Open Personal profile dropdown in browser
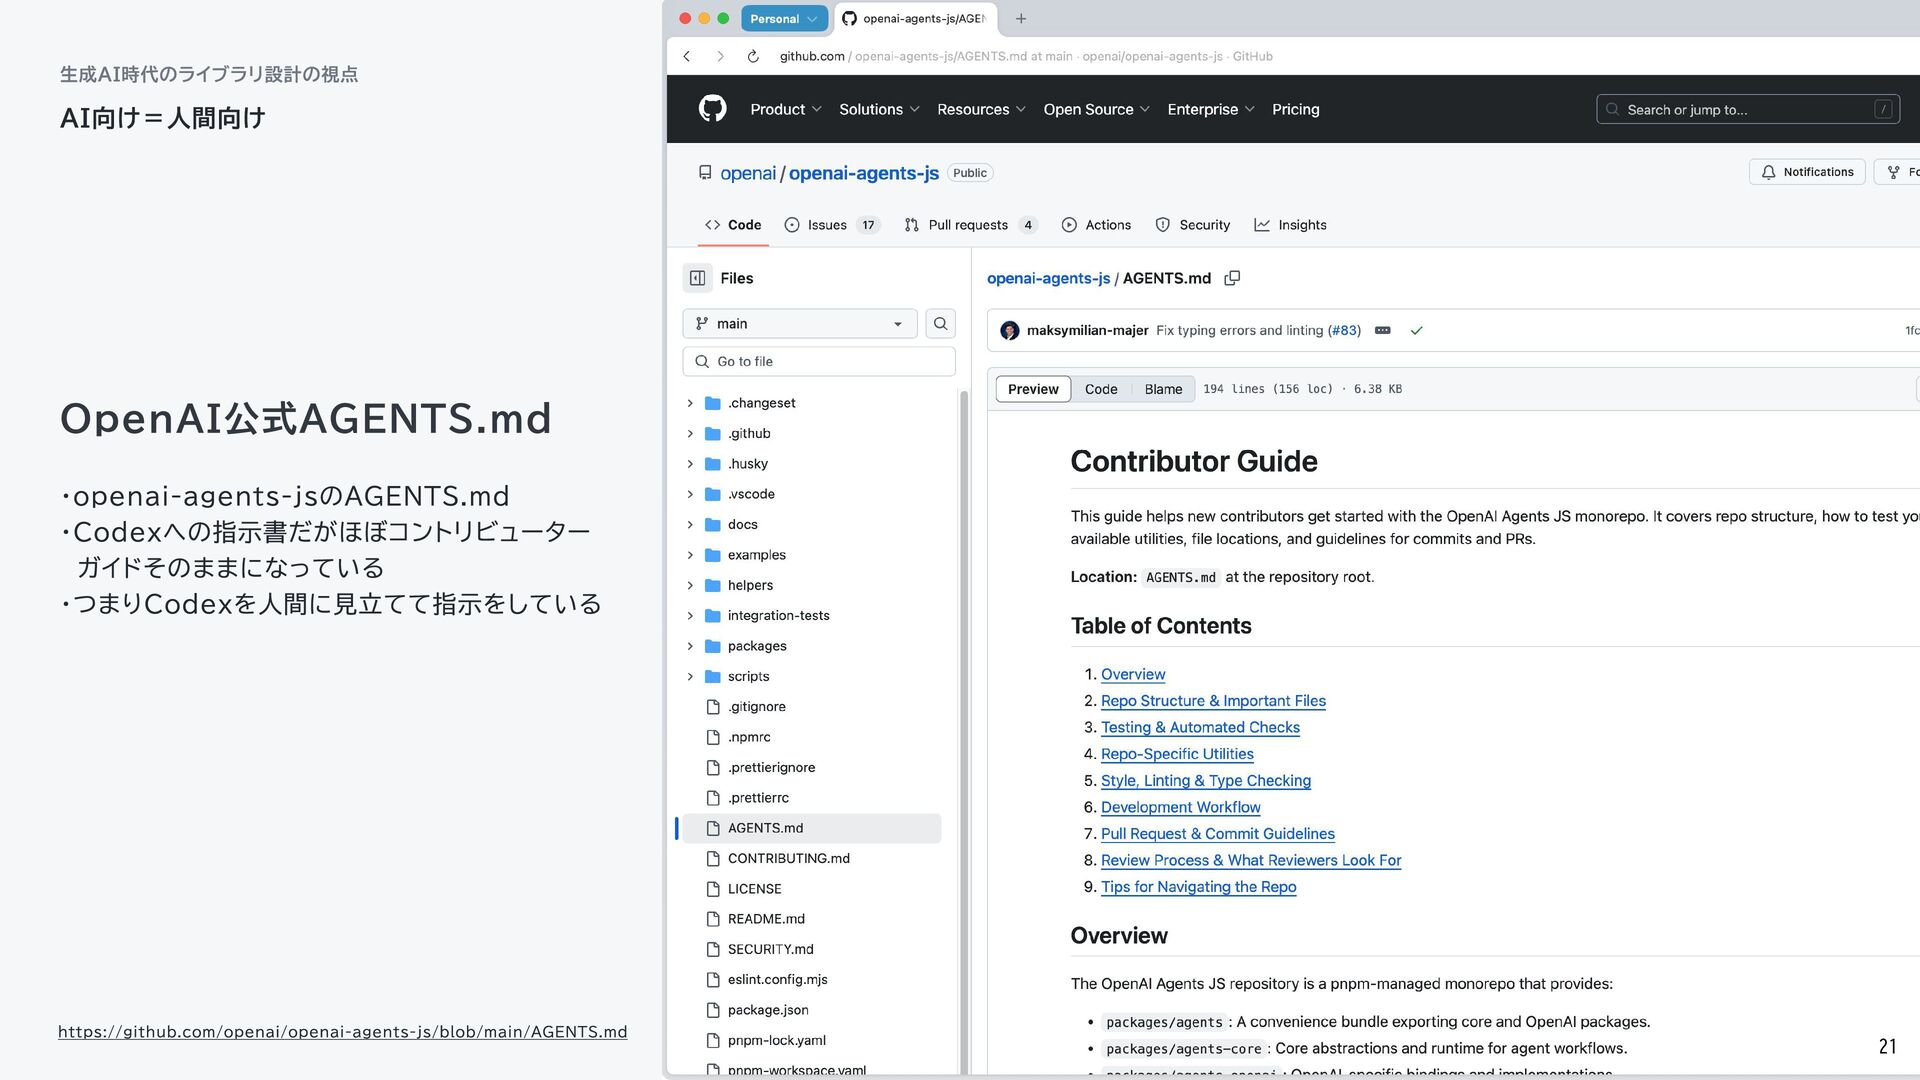 click(784, 18)
